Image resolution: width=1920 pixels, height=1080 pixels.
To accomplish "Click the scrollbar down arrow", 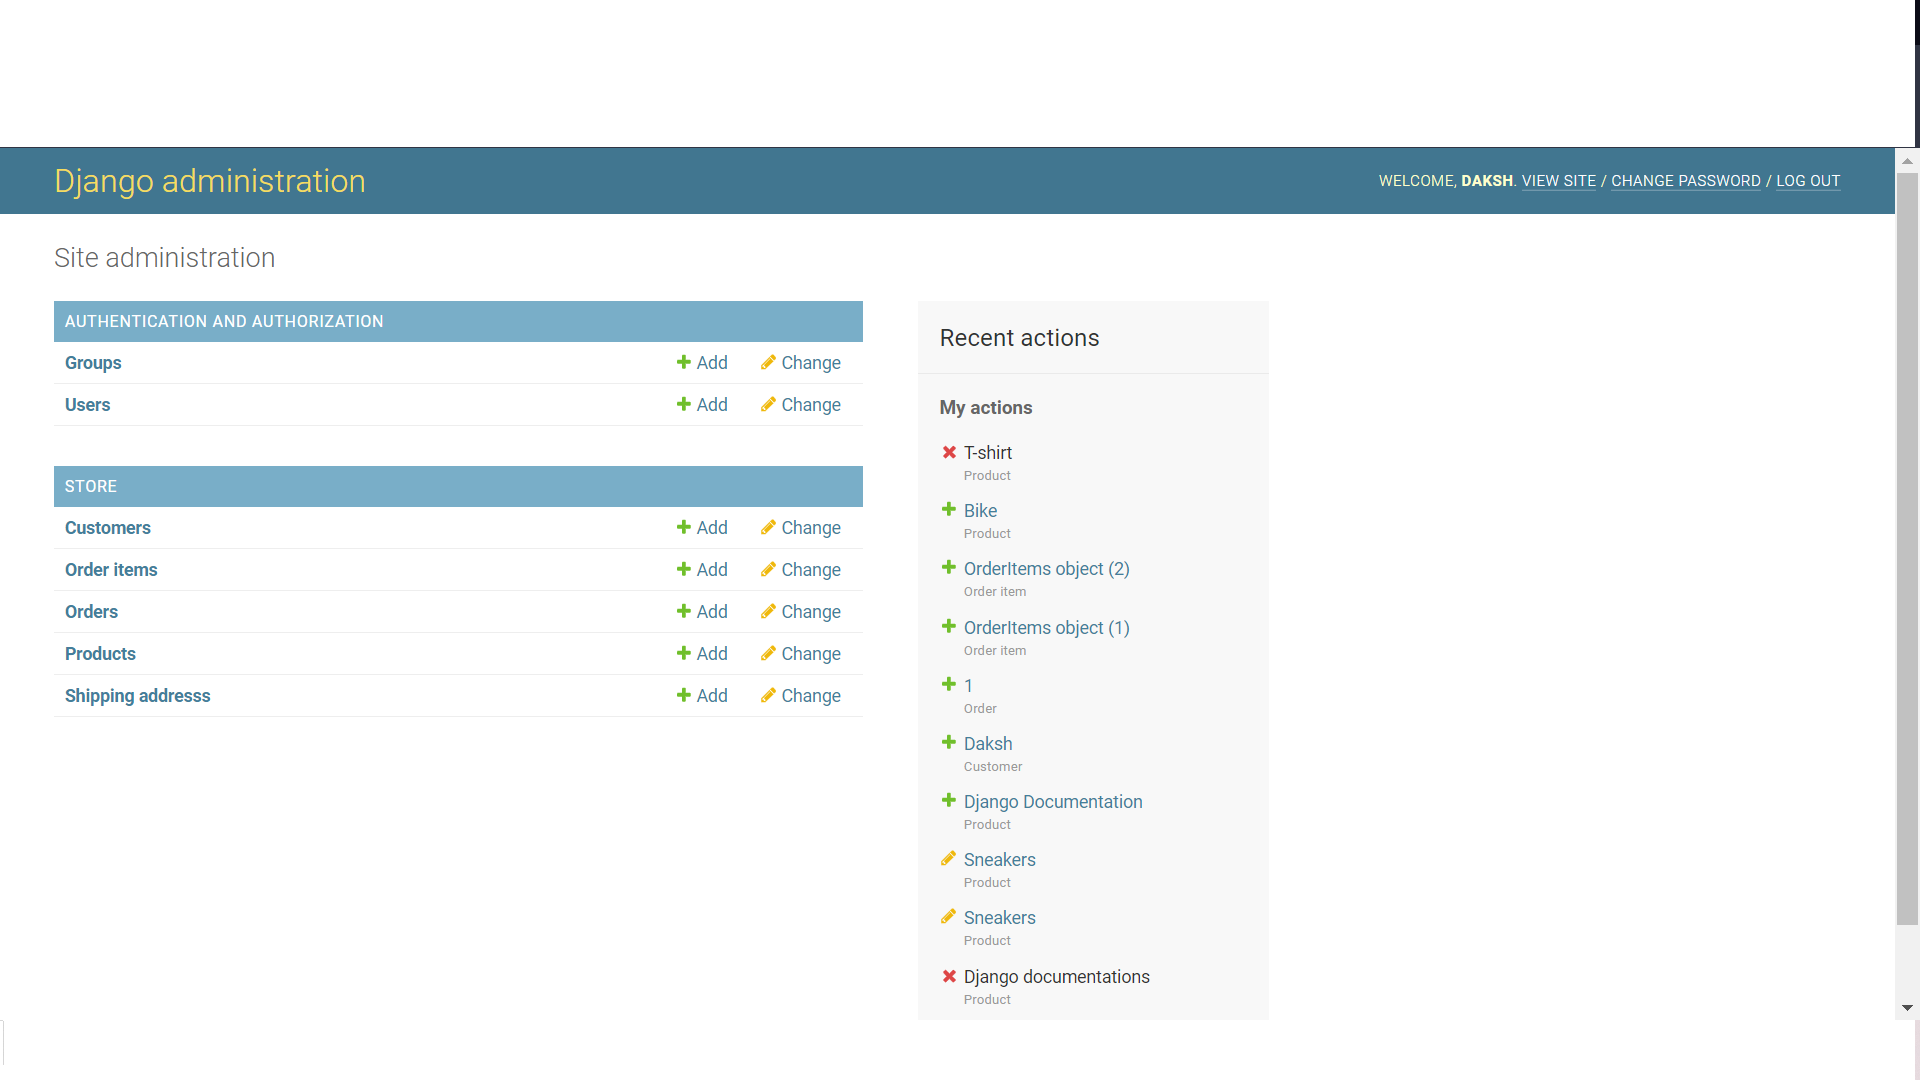I will tap(1908, 1008).
